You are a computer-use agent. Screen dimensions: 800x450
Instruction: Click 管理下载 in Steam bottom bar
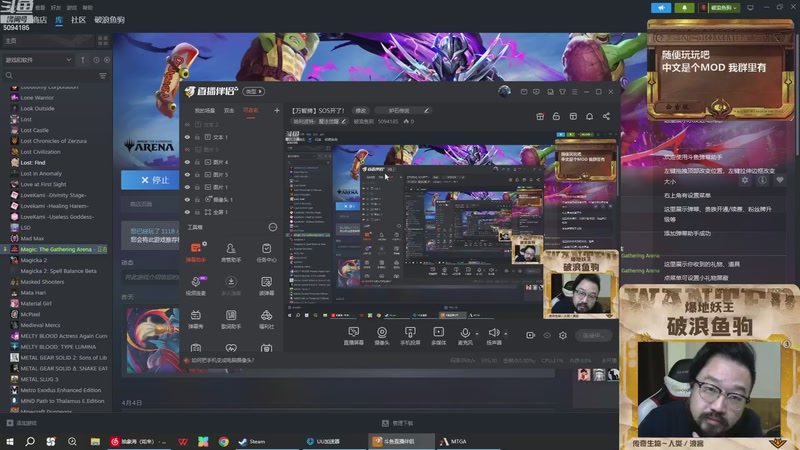(x=398, y=423)
